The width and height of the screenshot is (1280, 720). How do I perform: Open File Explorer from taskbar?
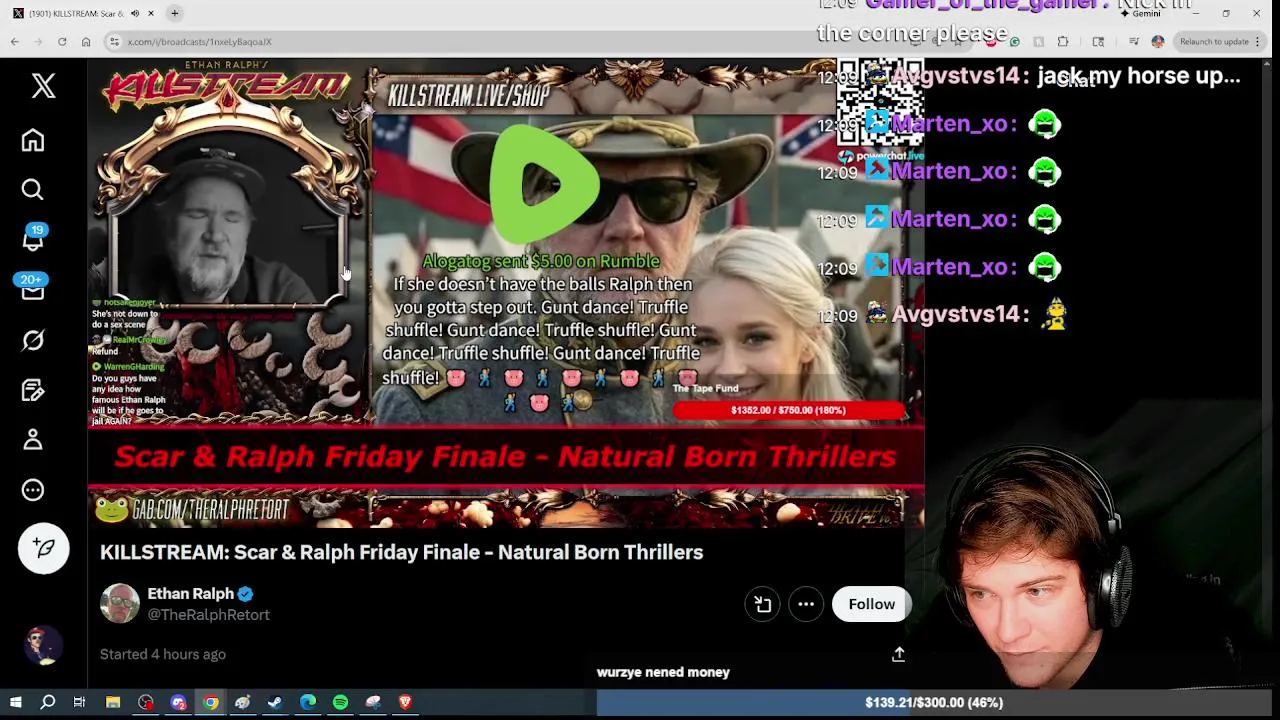pyautogui.click(x=113, y=703)
